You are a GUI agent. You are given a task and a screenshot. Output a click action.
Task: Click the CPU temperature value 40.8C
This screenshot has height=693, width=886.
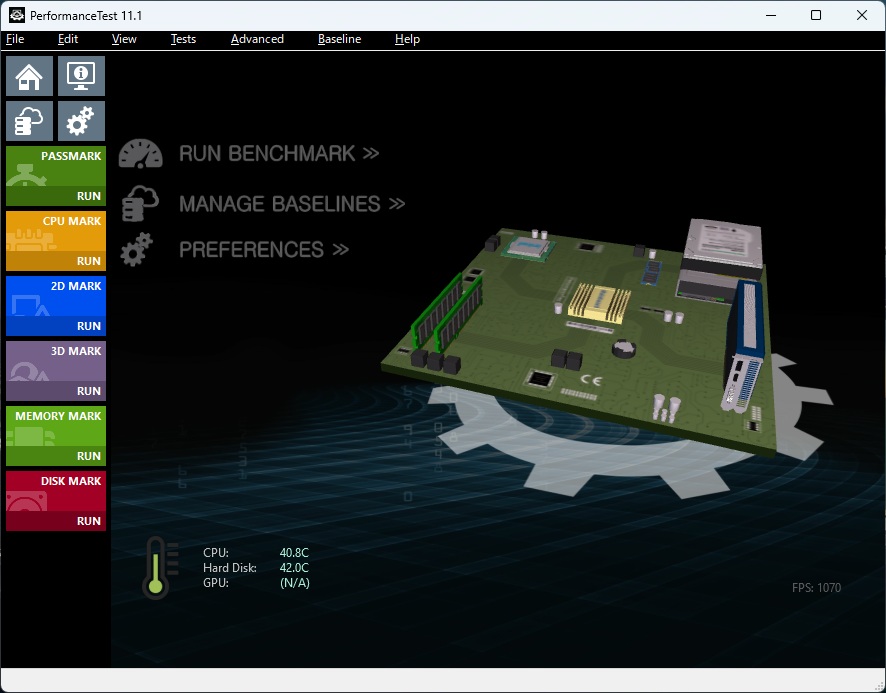point(294,553)
